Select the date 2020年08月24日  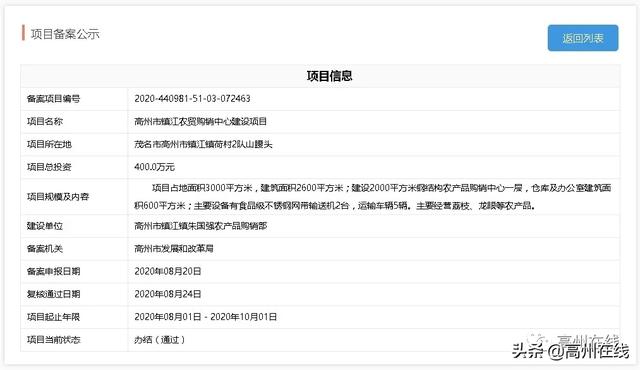[x=168, y=295]
